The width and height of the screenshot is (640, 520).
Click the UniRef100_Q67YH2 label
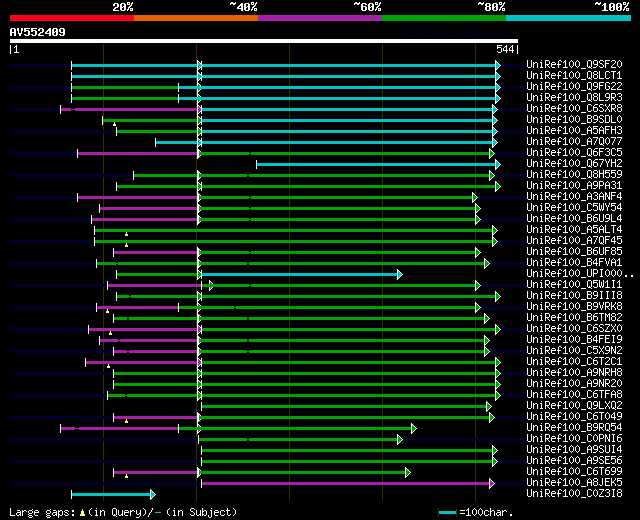pos(574,164)
